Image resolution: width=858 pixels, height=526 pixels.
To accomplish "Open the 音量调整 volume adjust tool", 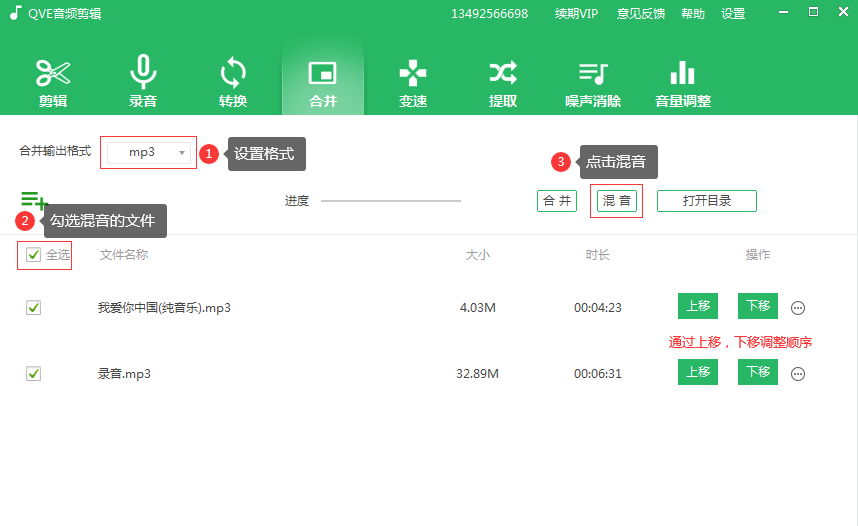I will [x=683, y=82].
